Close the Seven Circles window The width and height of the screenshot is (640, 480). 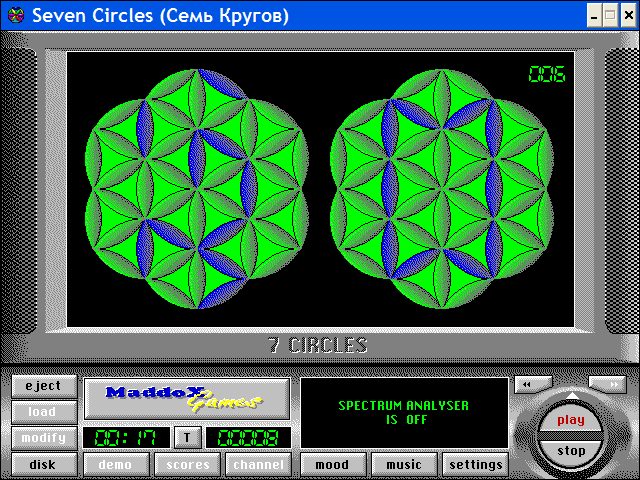(629, 16)
